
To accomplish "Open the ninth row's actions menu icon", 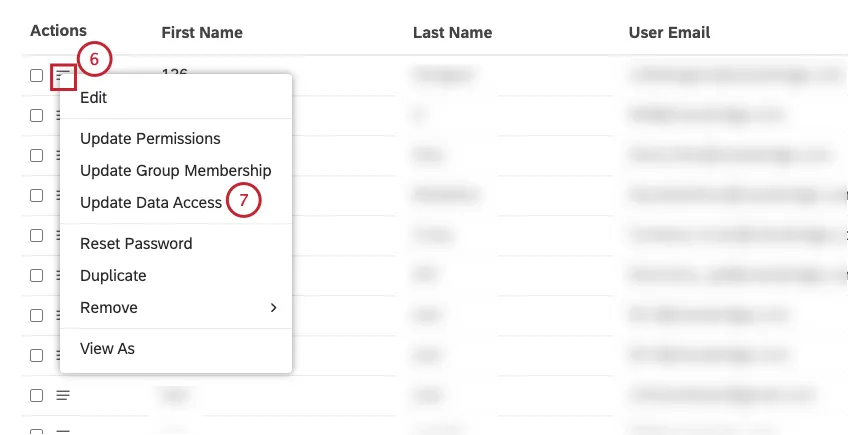I will (63, 395).
